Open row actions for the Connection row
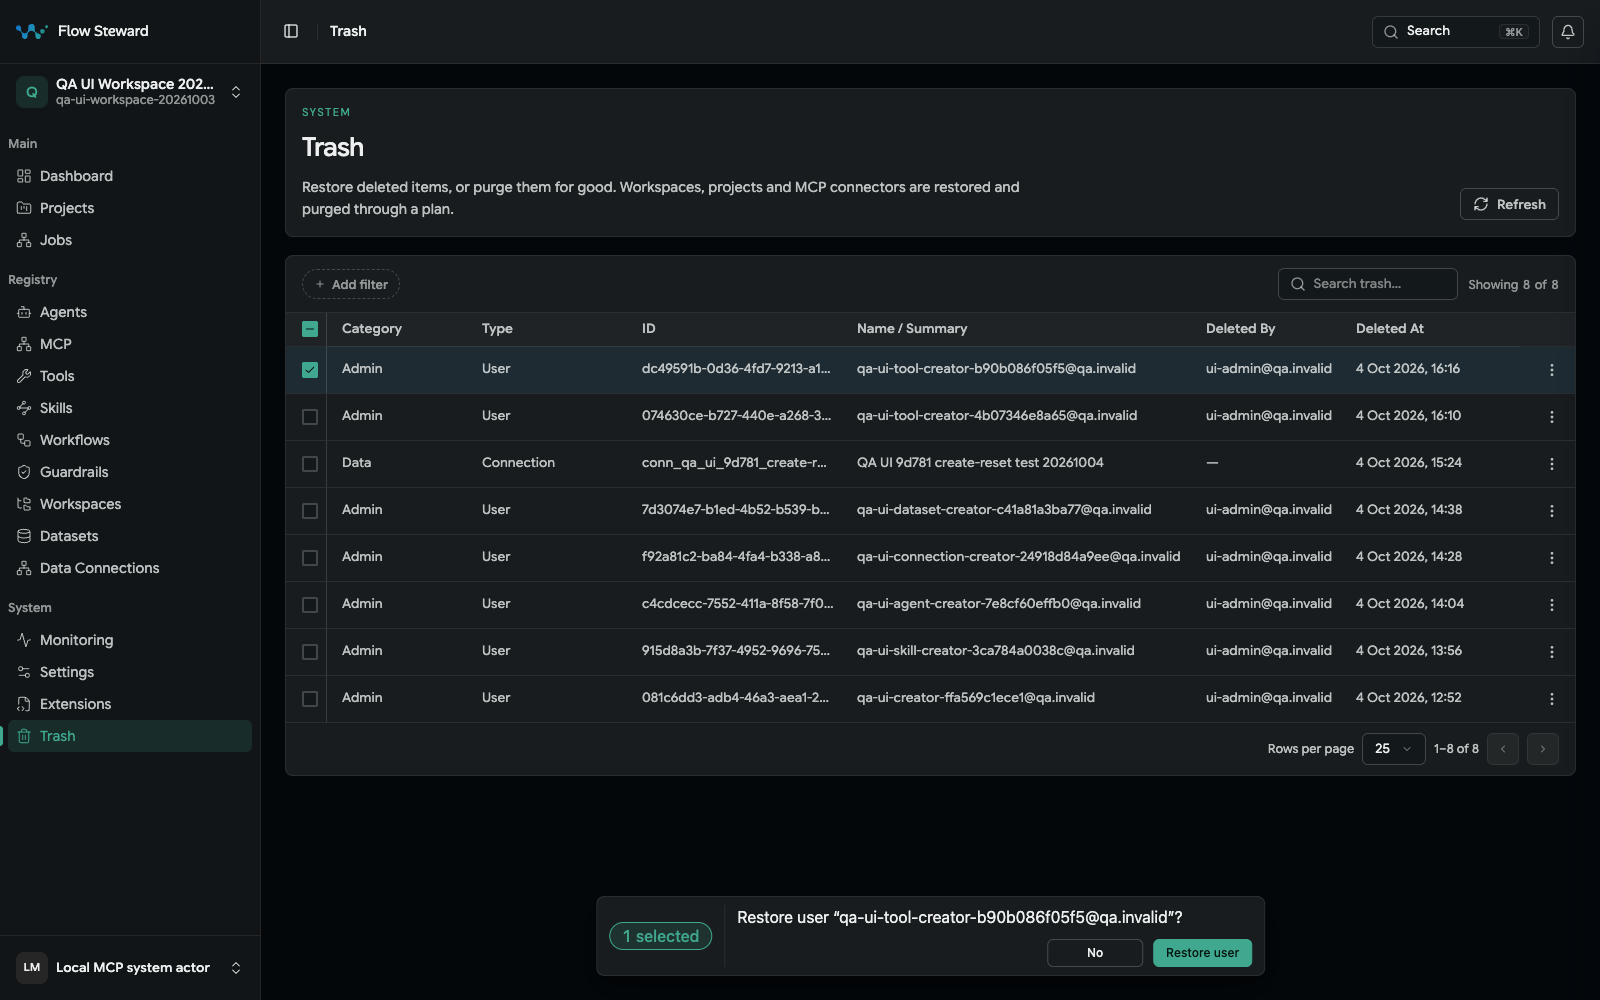1600x1000 pixels. click(x=1551, y=464)
